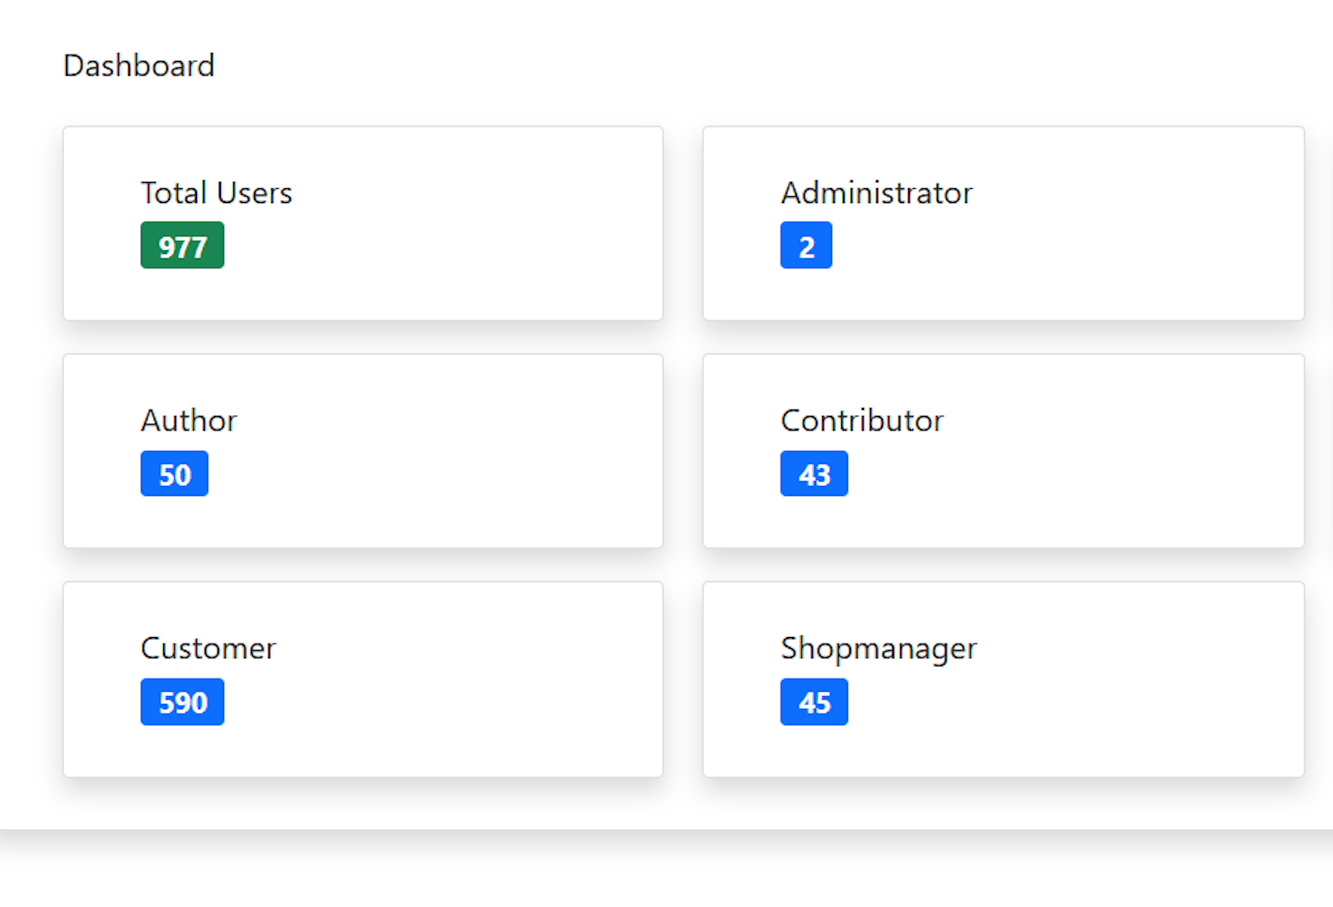The image size is (1333, 907).
Task: Click the Customer count badge 590
Action: (x=182, y=702)
